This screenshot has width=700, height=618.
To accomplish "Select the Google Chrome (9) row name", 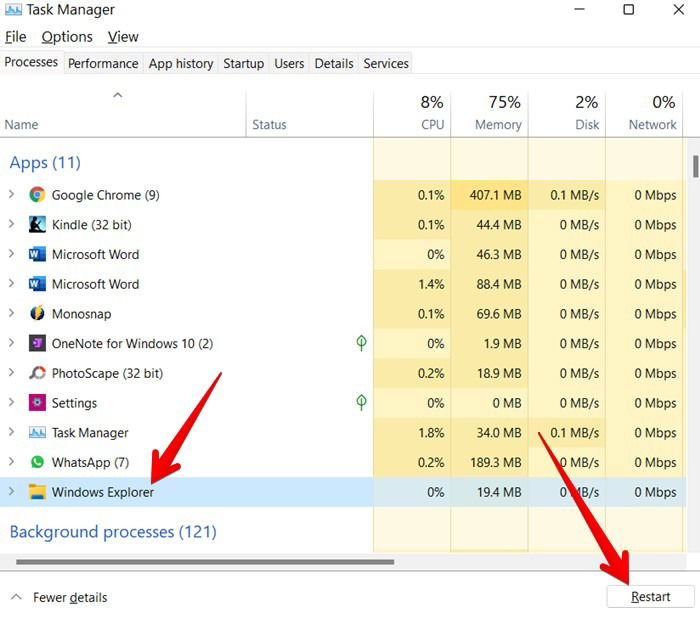I will coord(105,195).
